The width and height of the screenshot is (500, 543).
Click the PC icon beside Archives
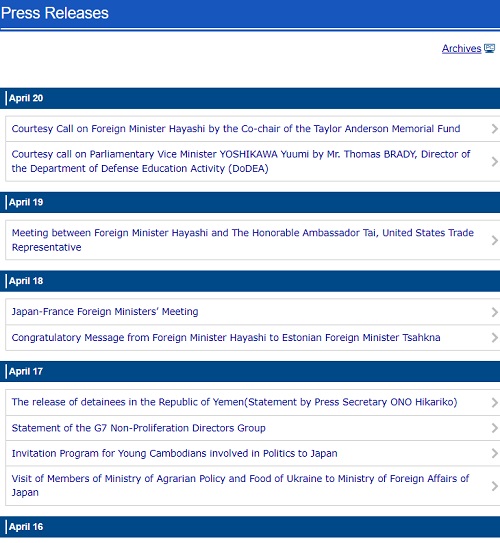coord(489,48)
